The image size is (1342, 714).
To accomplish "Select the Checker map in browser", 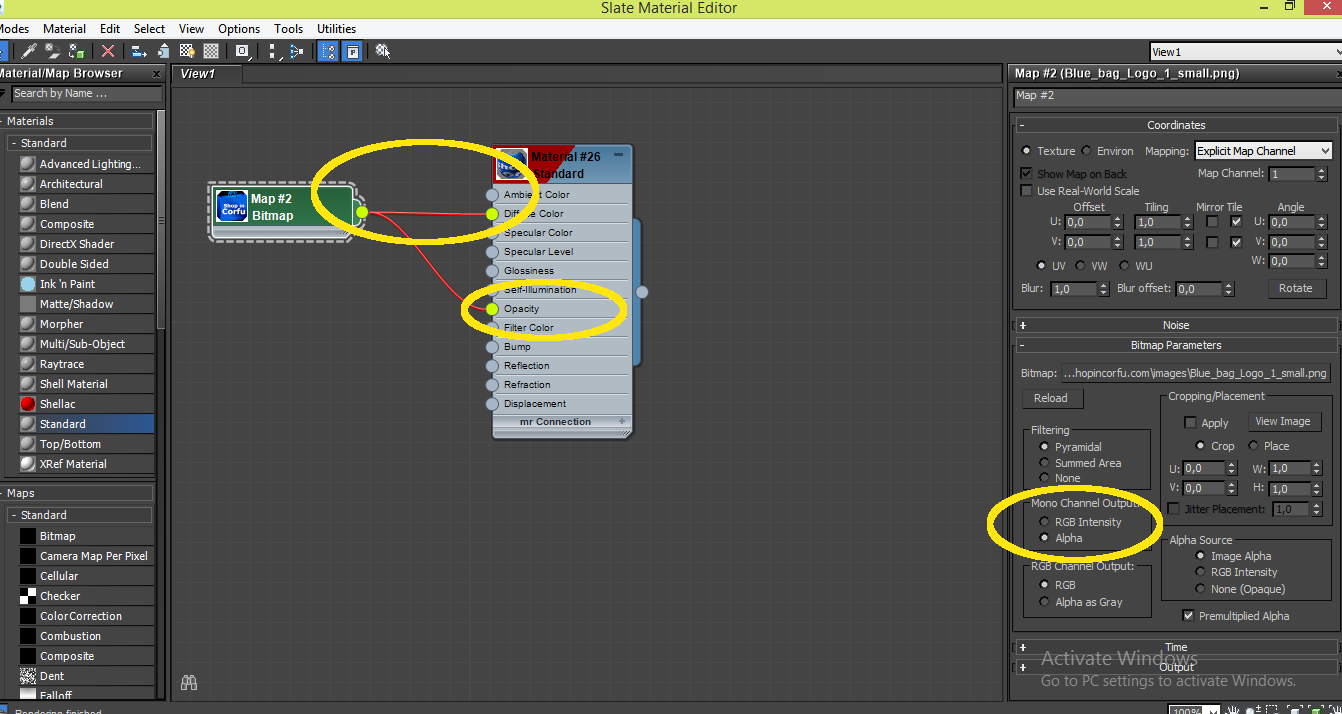I will coord(60,596).
